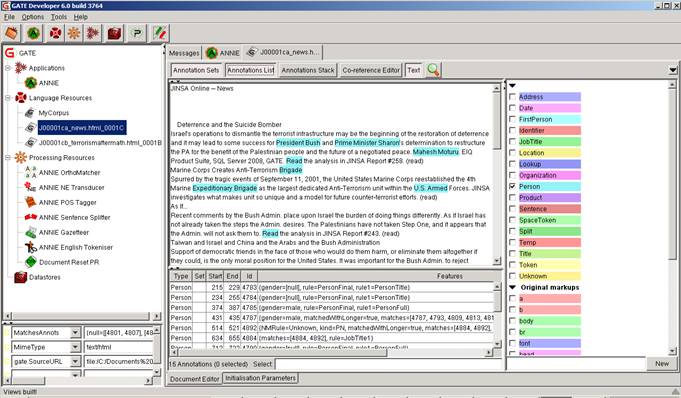
Task: Select the ANNIE OrthoMatcher icon
Action: pos(30,172)
